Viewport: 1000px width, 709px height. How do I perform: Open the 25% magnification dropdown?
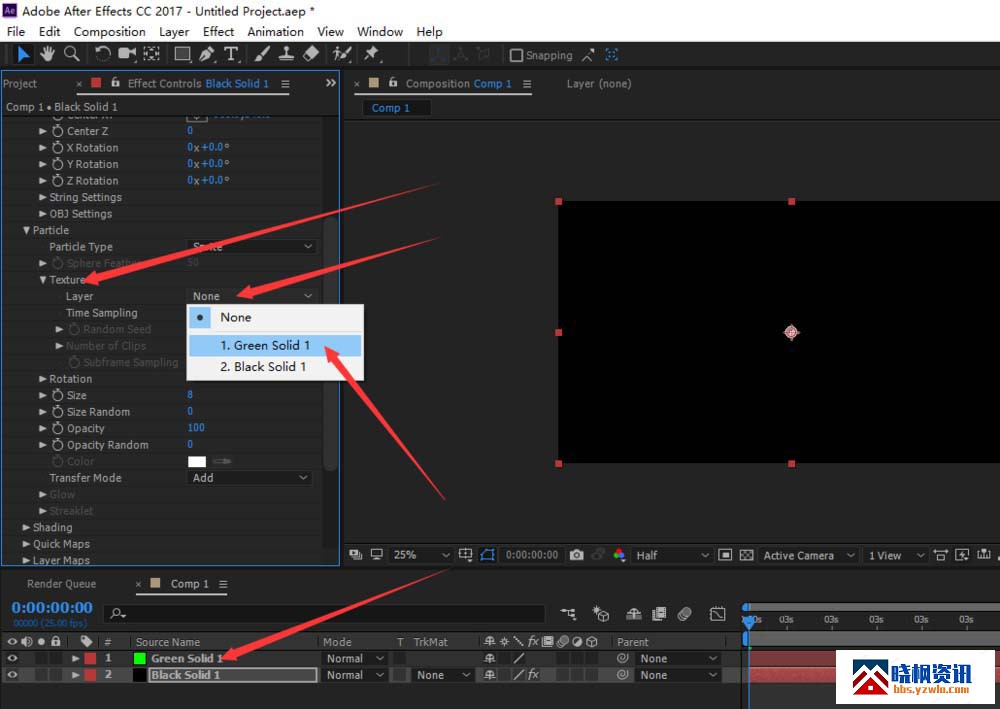[x=421, y=555]
